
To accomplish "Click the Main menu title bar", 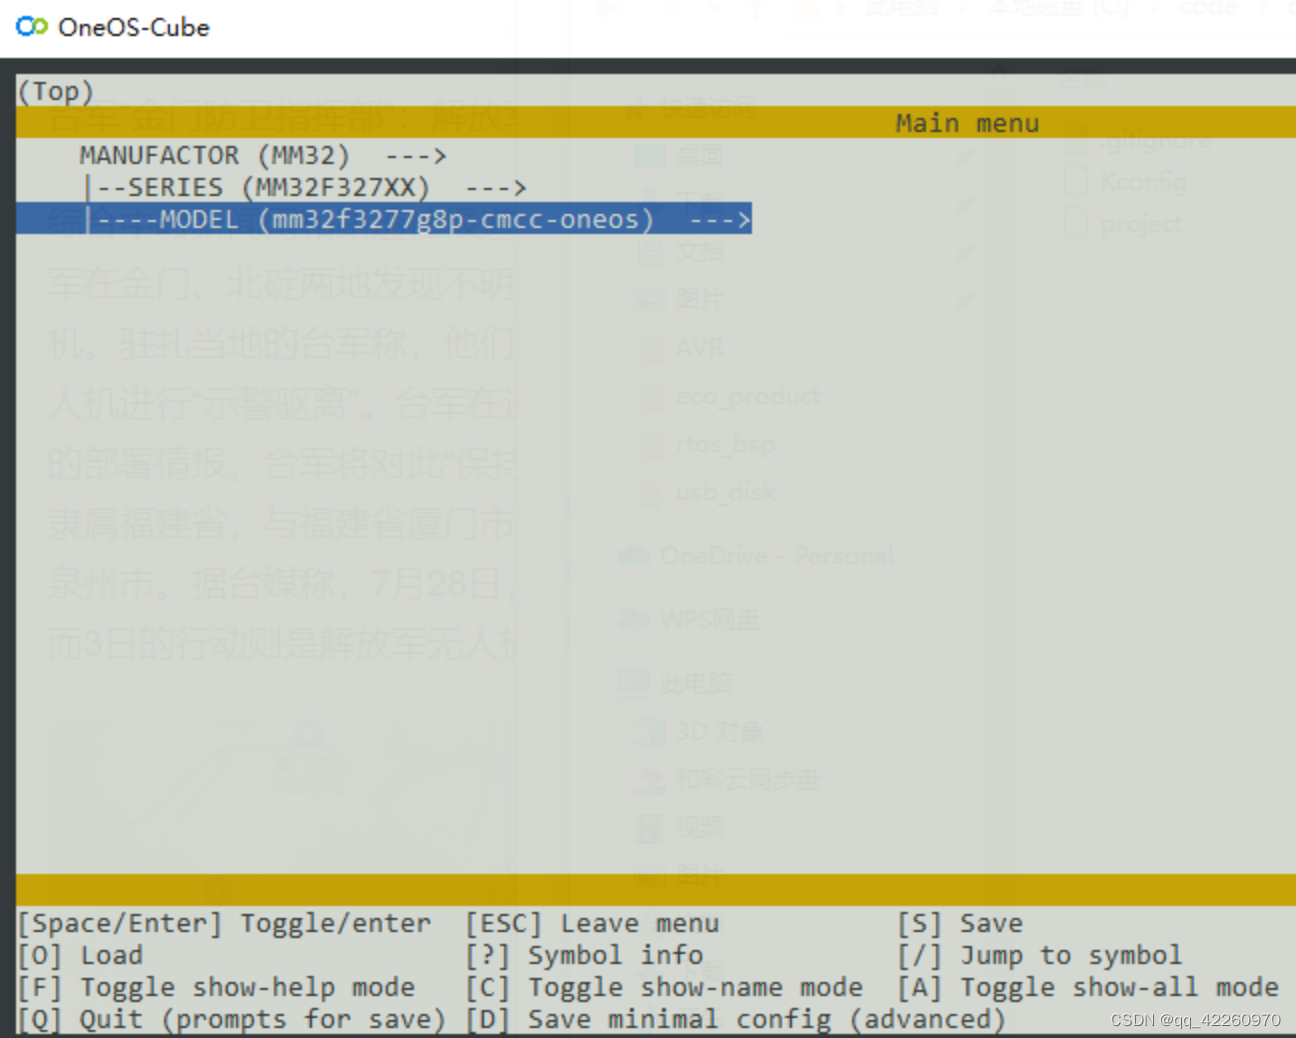I will coord(656,123).
